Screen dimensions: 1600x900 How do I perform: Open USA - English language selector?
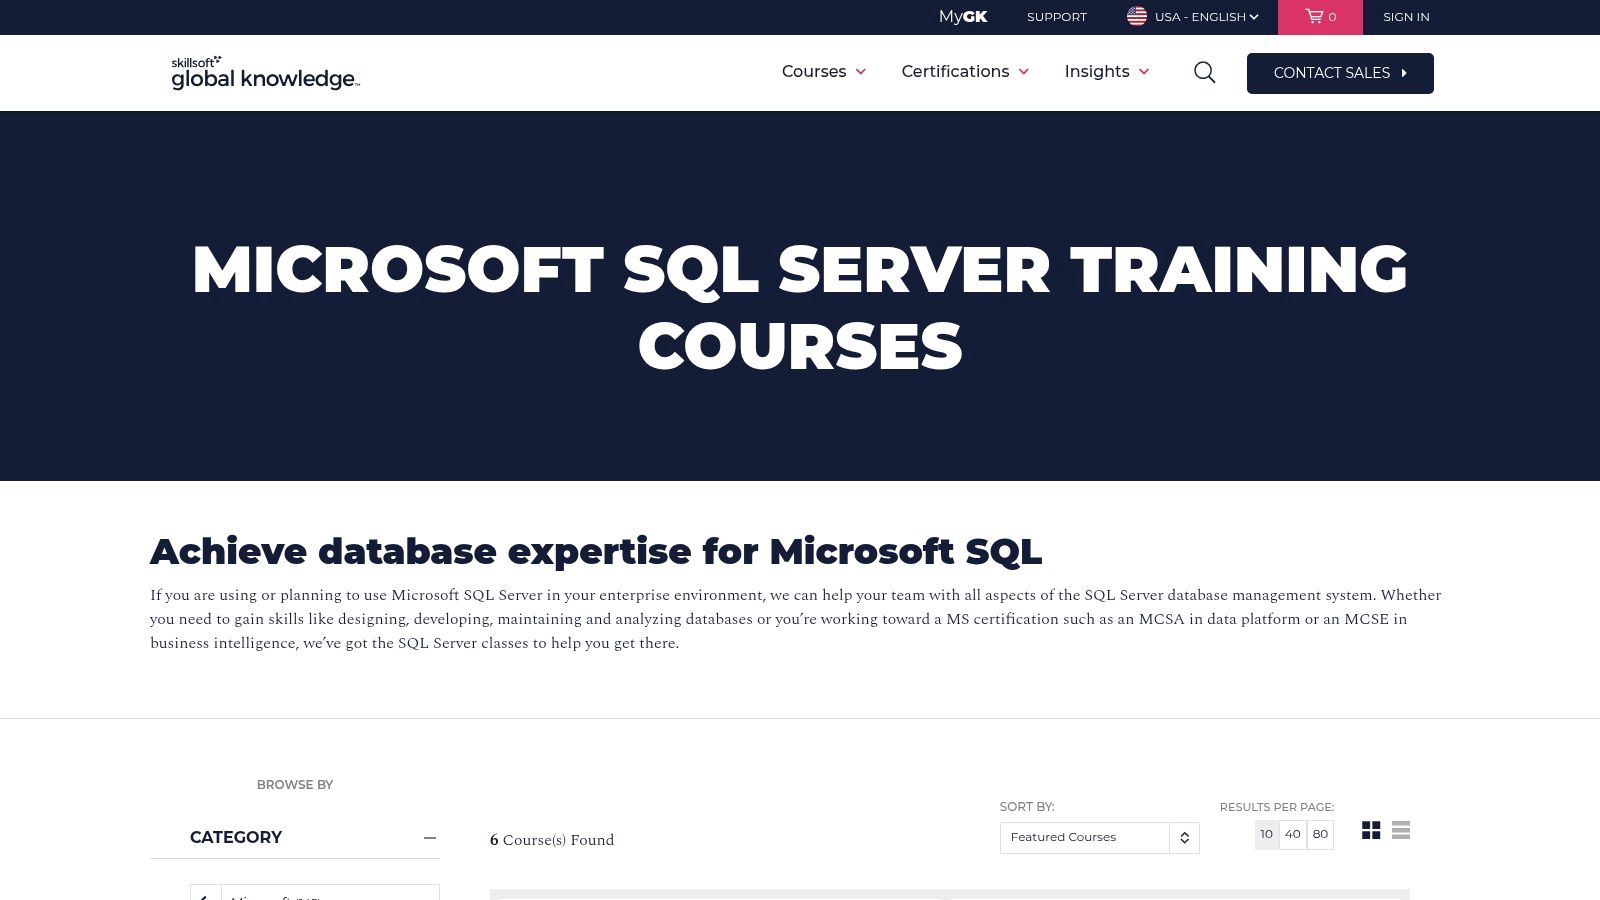click(x=1193, y=17)
